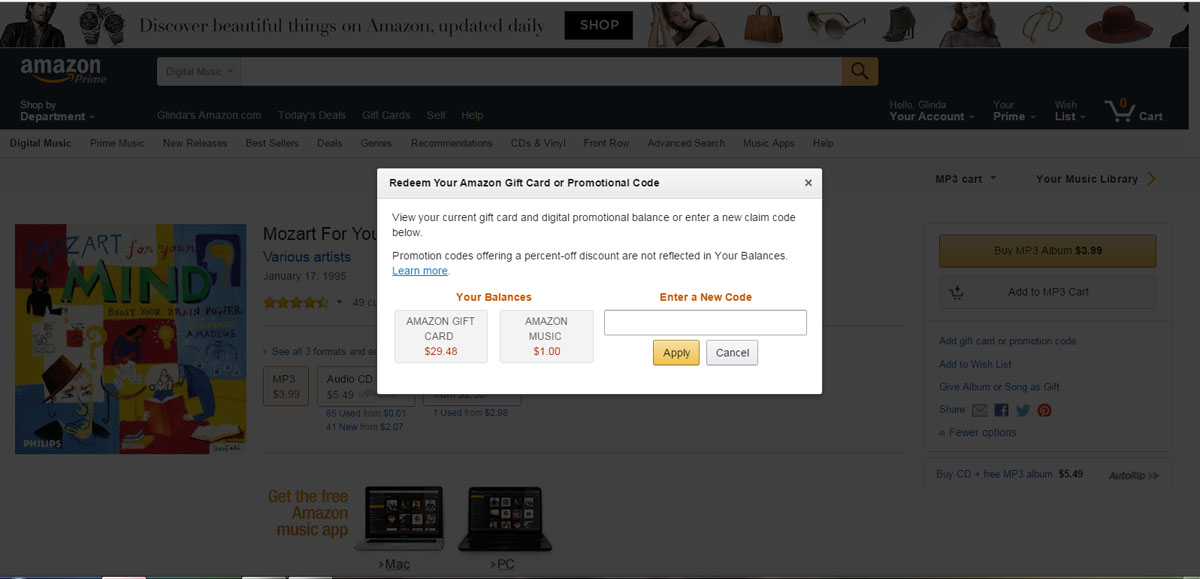
Task: Click the Mozart album cover thumbnail
Action: tap(130, 339)
